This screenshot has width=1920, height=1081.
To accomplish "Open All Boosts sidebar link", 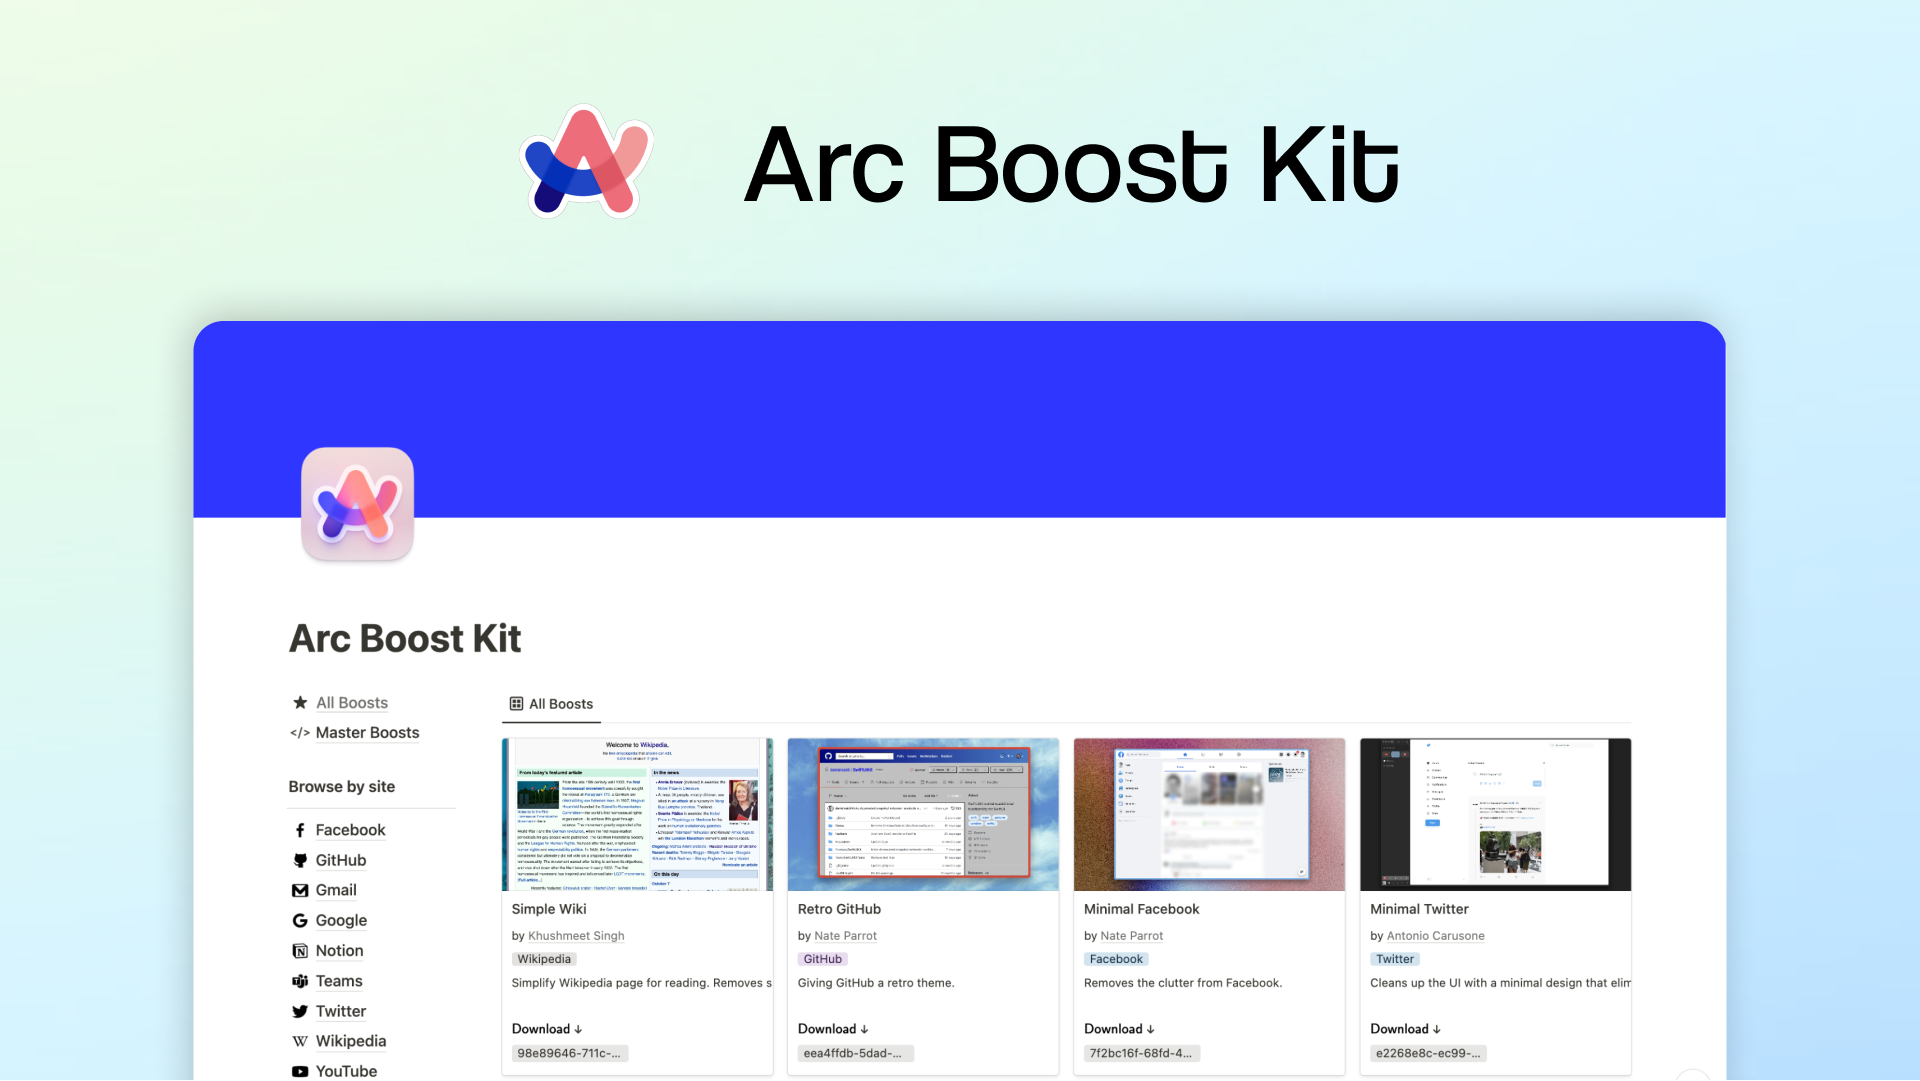I will [352, 703].
